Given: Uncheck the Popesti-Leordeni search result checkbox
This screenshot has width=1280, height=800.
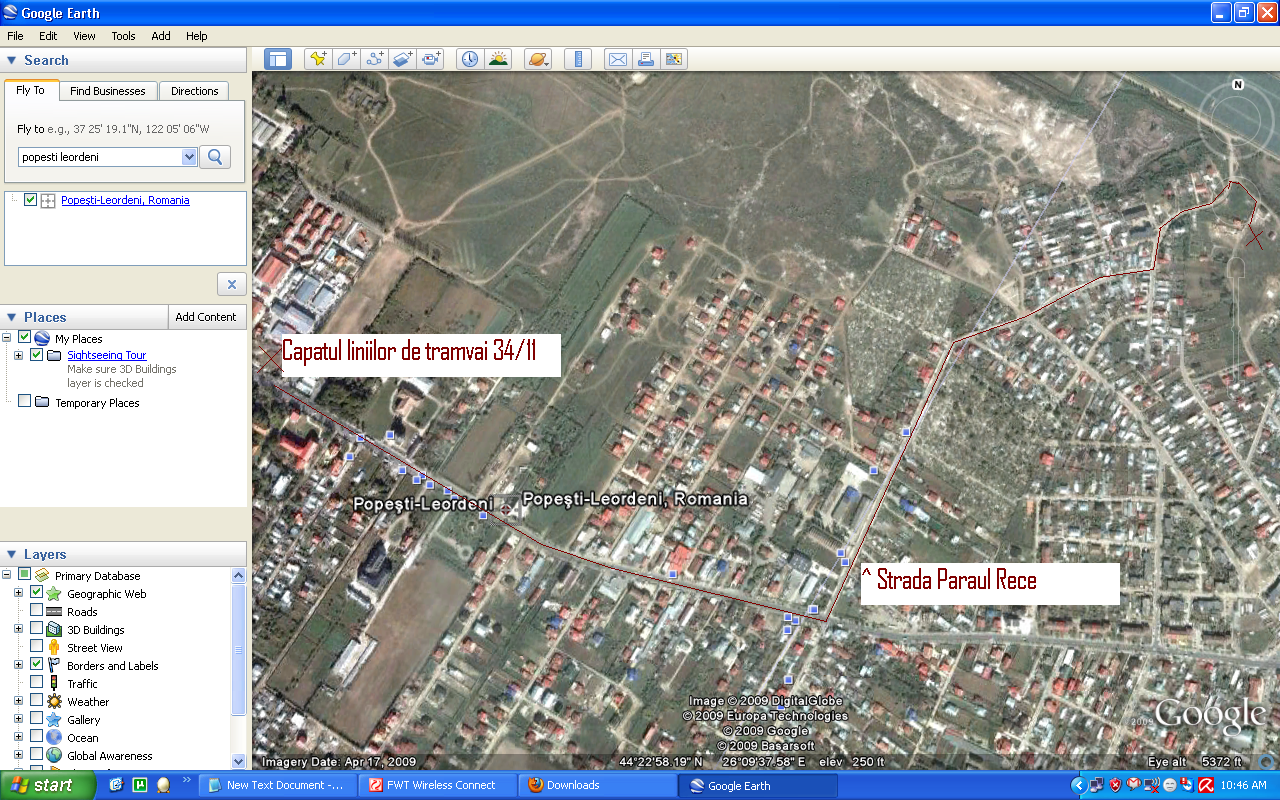Looking at the screenshot, I should [x=30, y=200].
